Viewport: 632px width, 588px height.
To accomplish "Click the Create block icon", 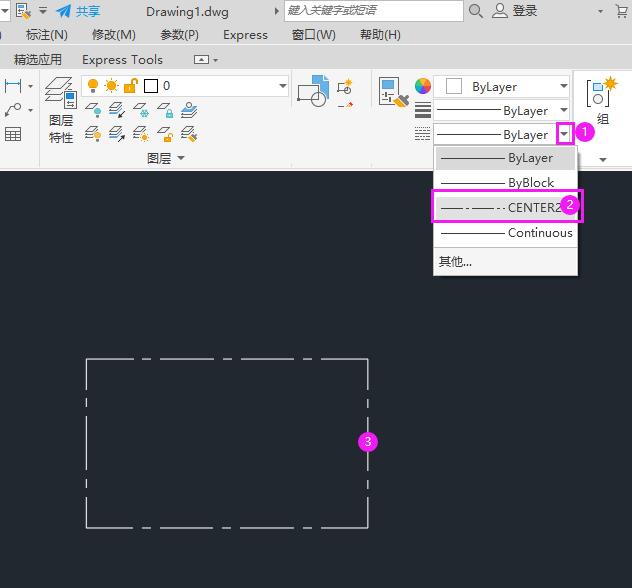I will (345, 87).
